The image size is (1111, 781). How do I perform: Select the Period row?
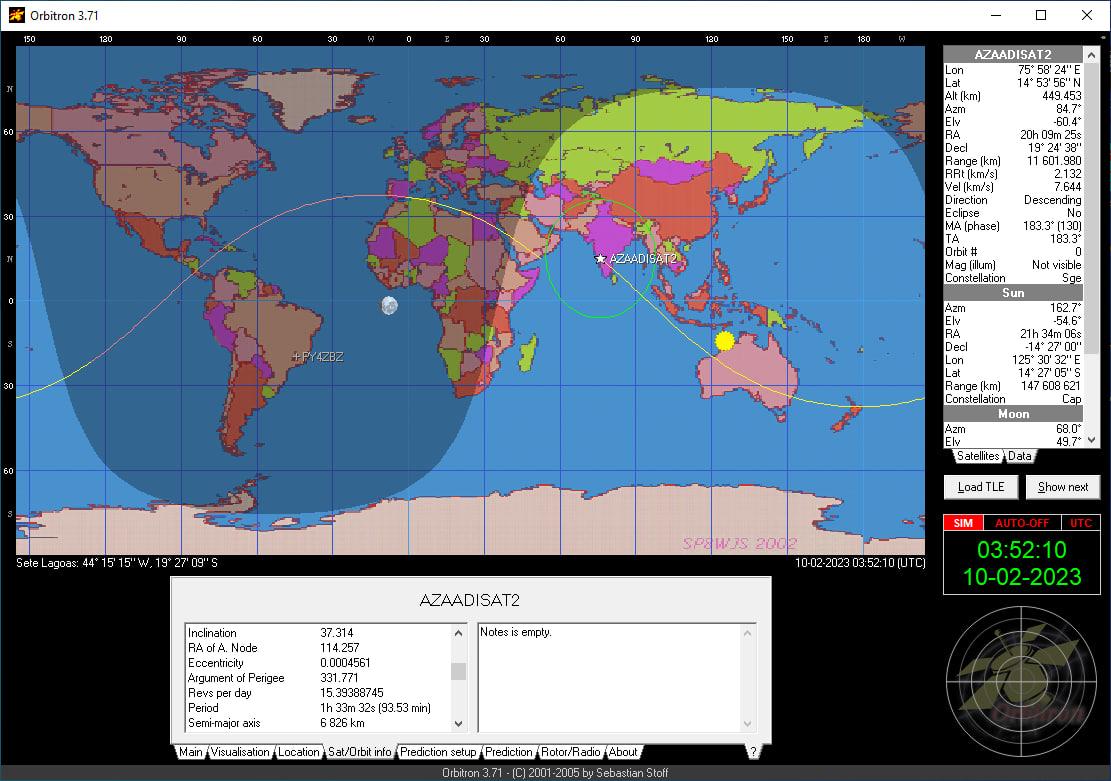(x=317, y=707)
